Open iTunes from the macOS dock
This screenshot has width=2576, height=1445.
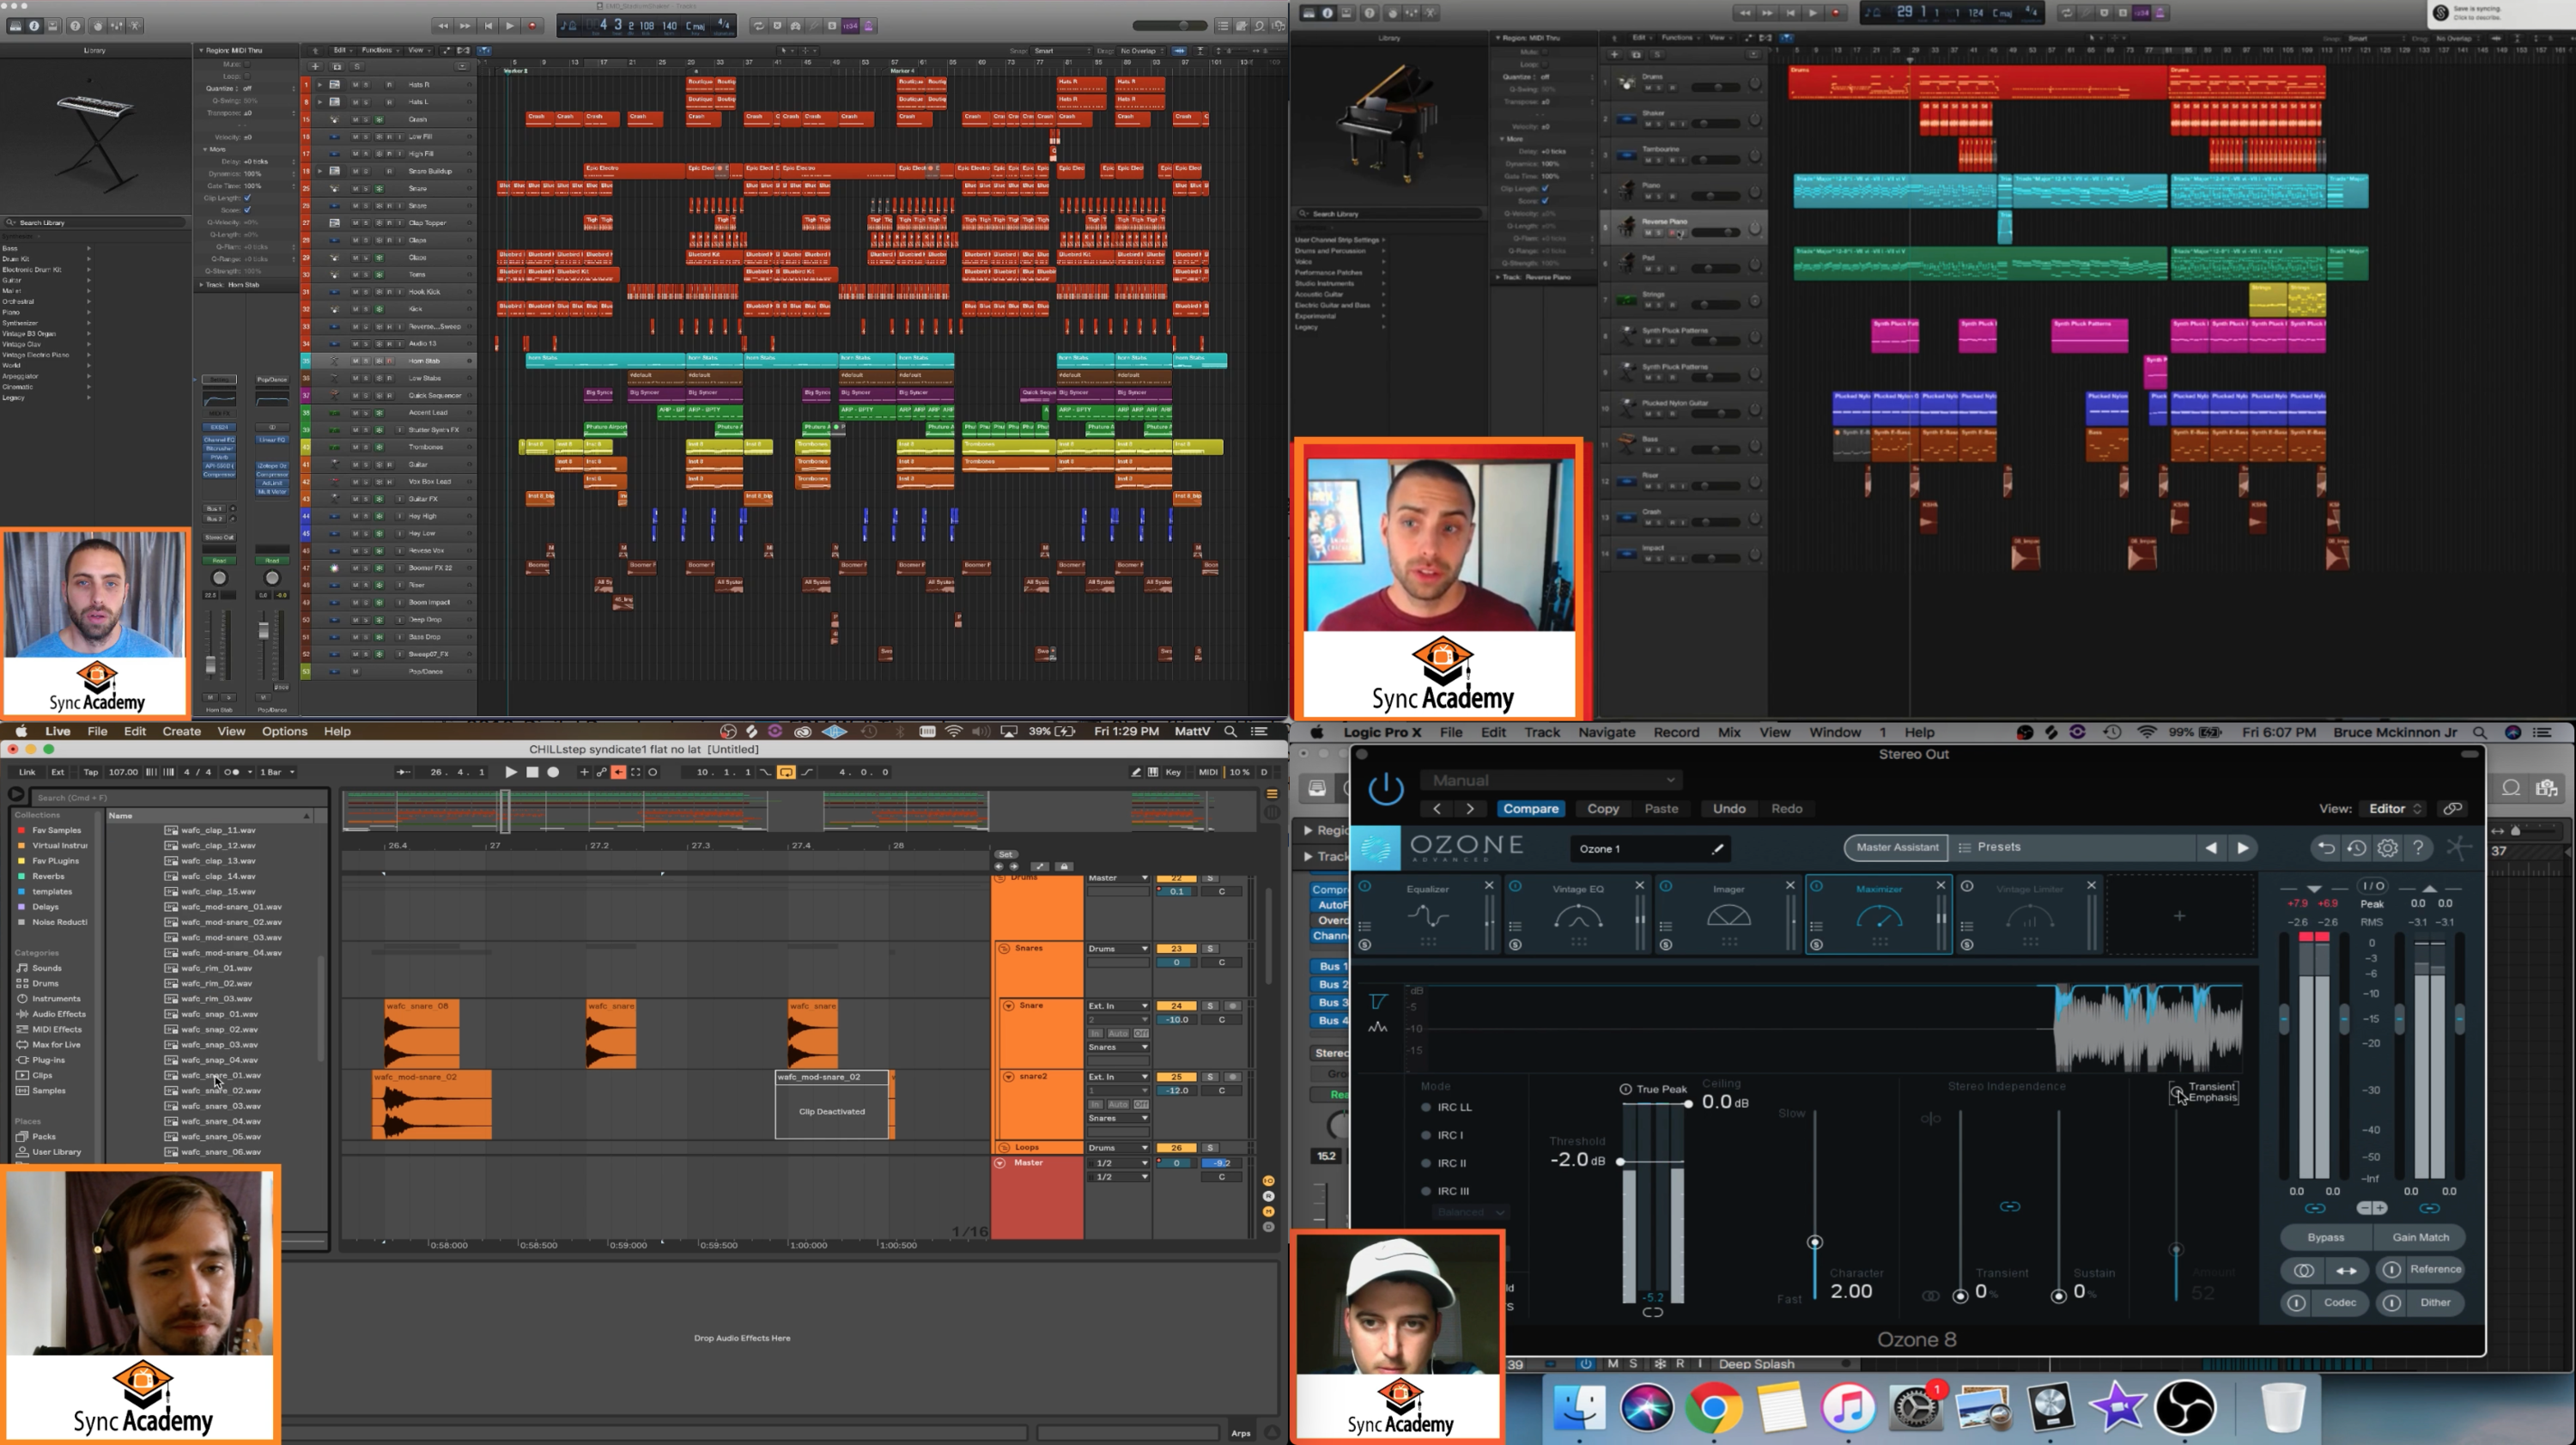(1848, 1407)
